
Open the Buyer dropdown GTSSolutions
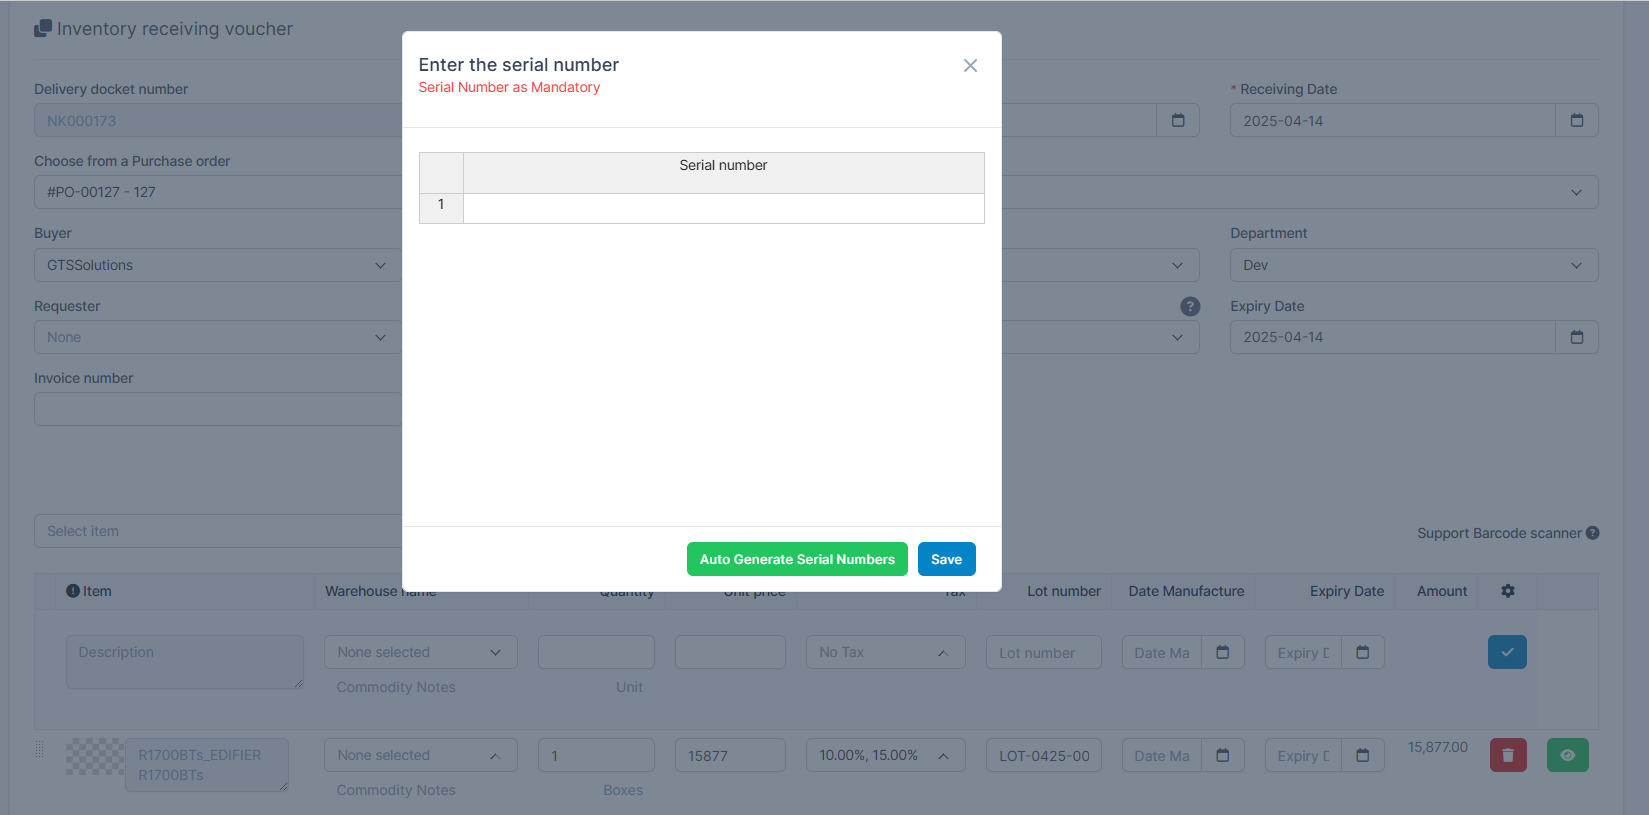[216, 265]
